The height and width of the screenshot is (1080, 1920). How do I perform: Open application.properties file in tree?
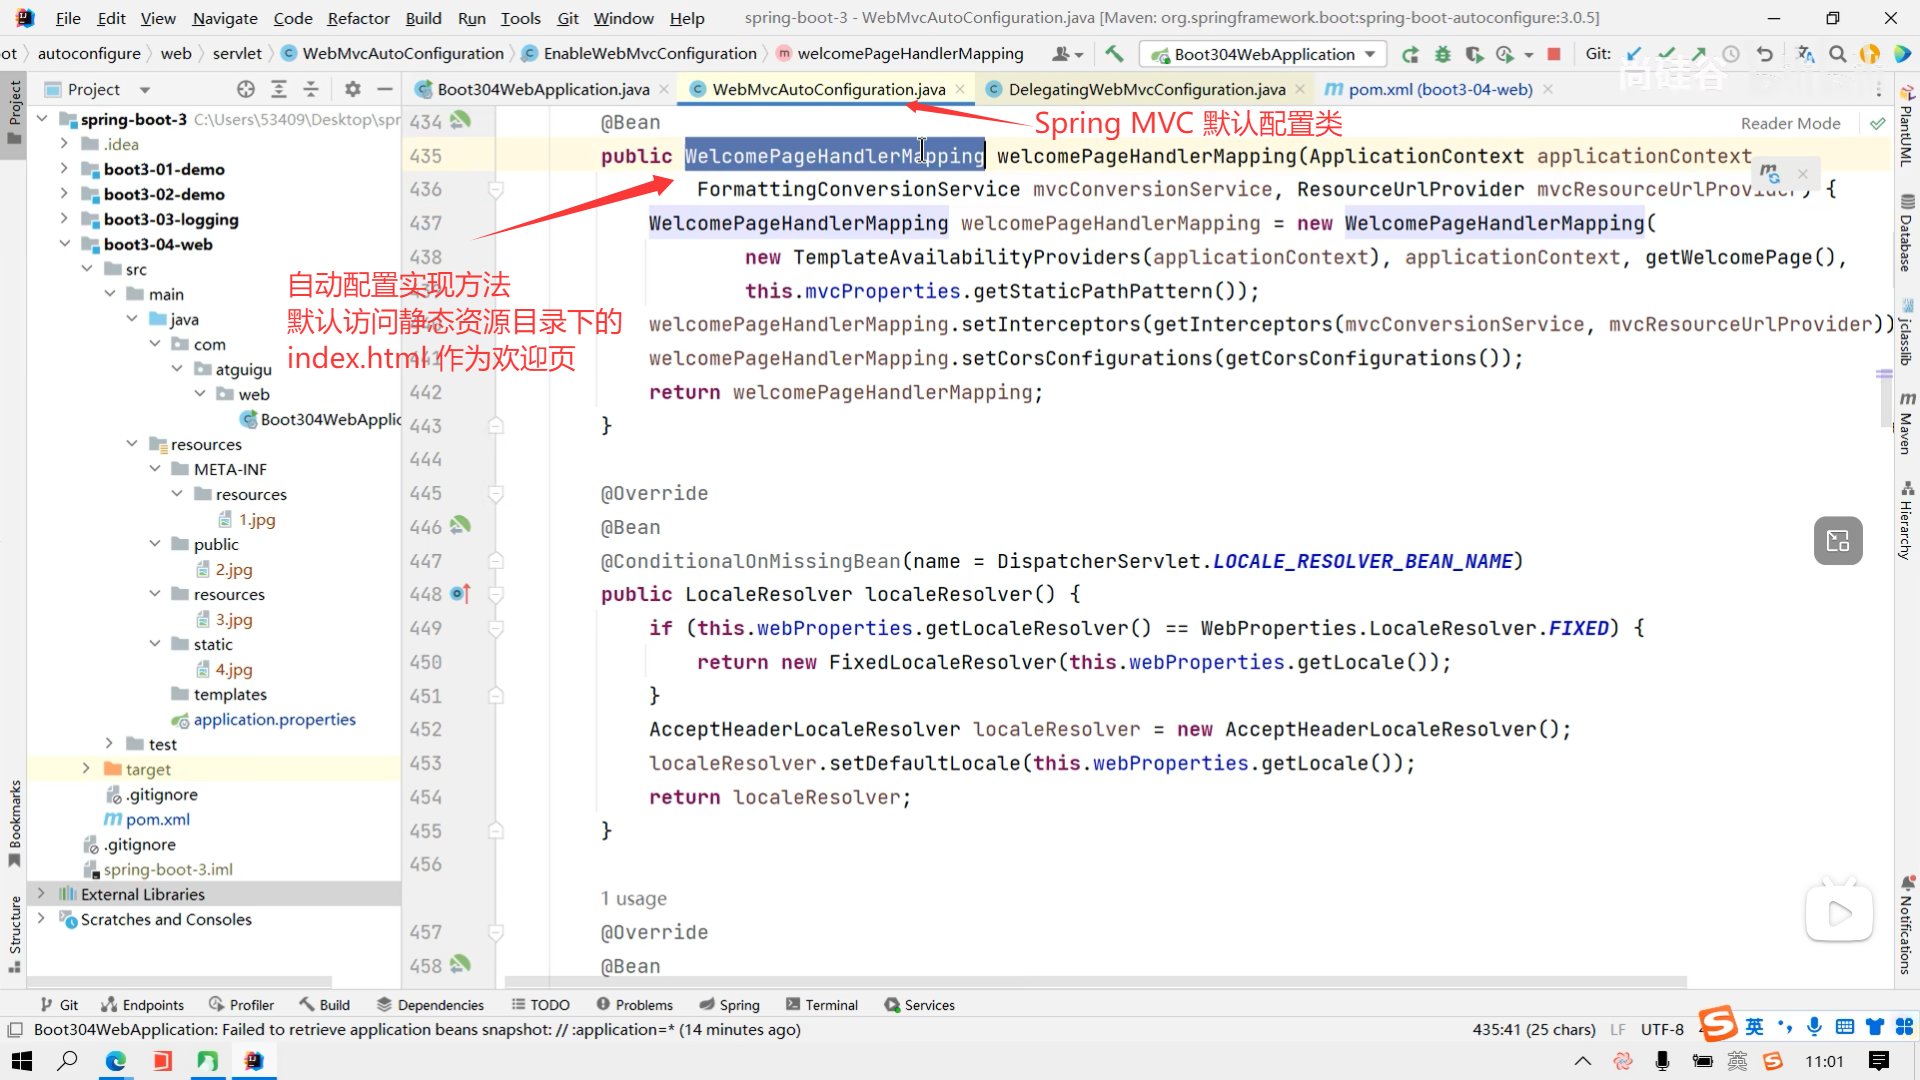pyautogui.click(x=274, y=719)
